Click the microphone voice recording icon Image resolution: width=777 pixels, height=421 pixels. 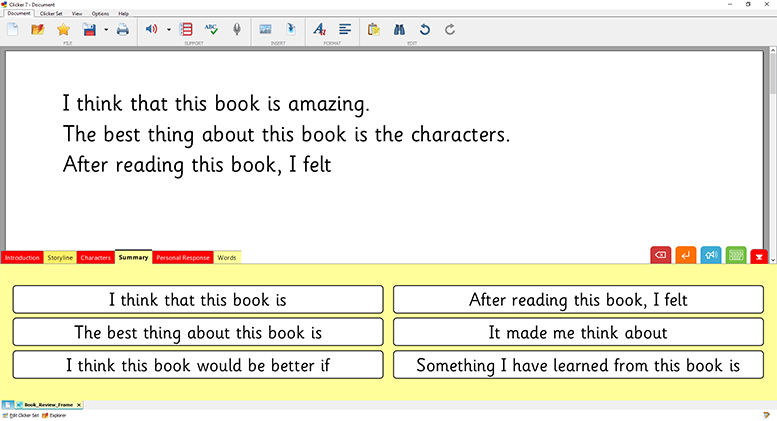pos(236,29)
